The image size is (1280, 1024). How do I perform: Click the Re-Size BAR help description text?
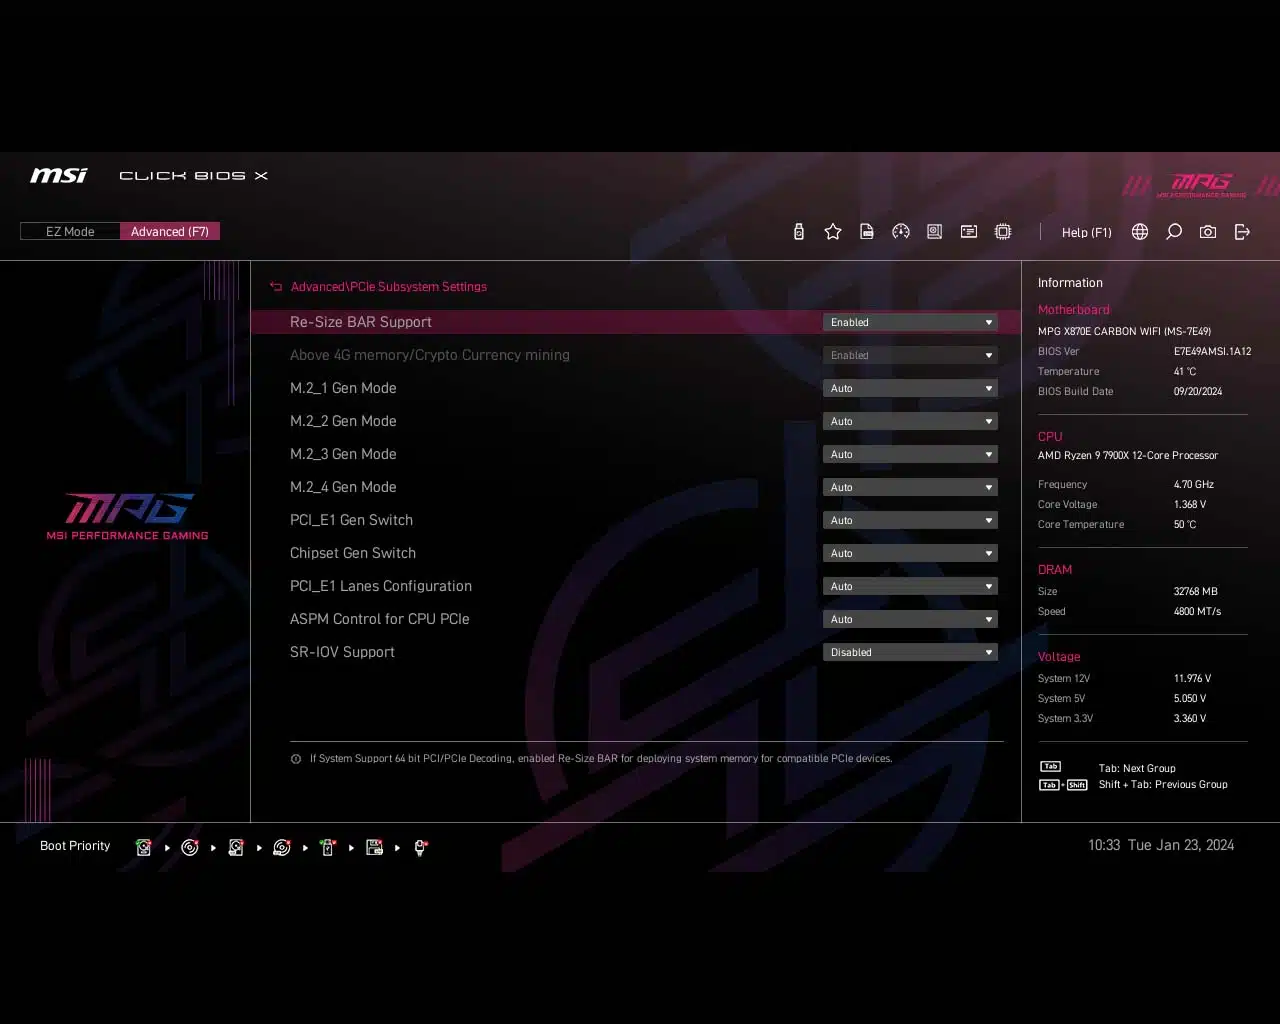(x=601, y=758)
